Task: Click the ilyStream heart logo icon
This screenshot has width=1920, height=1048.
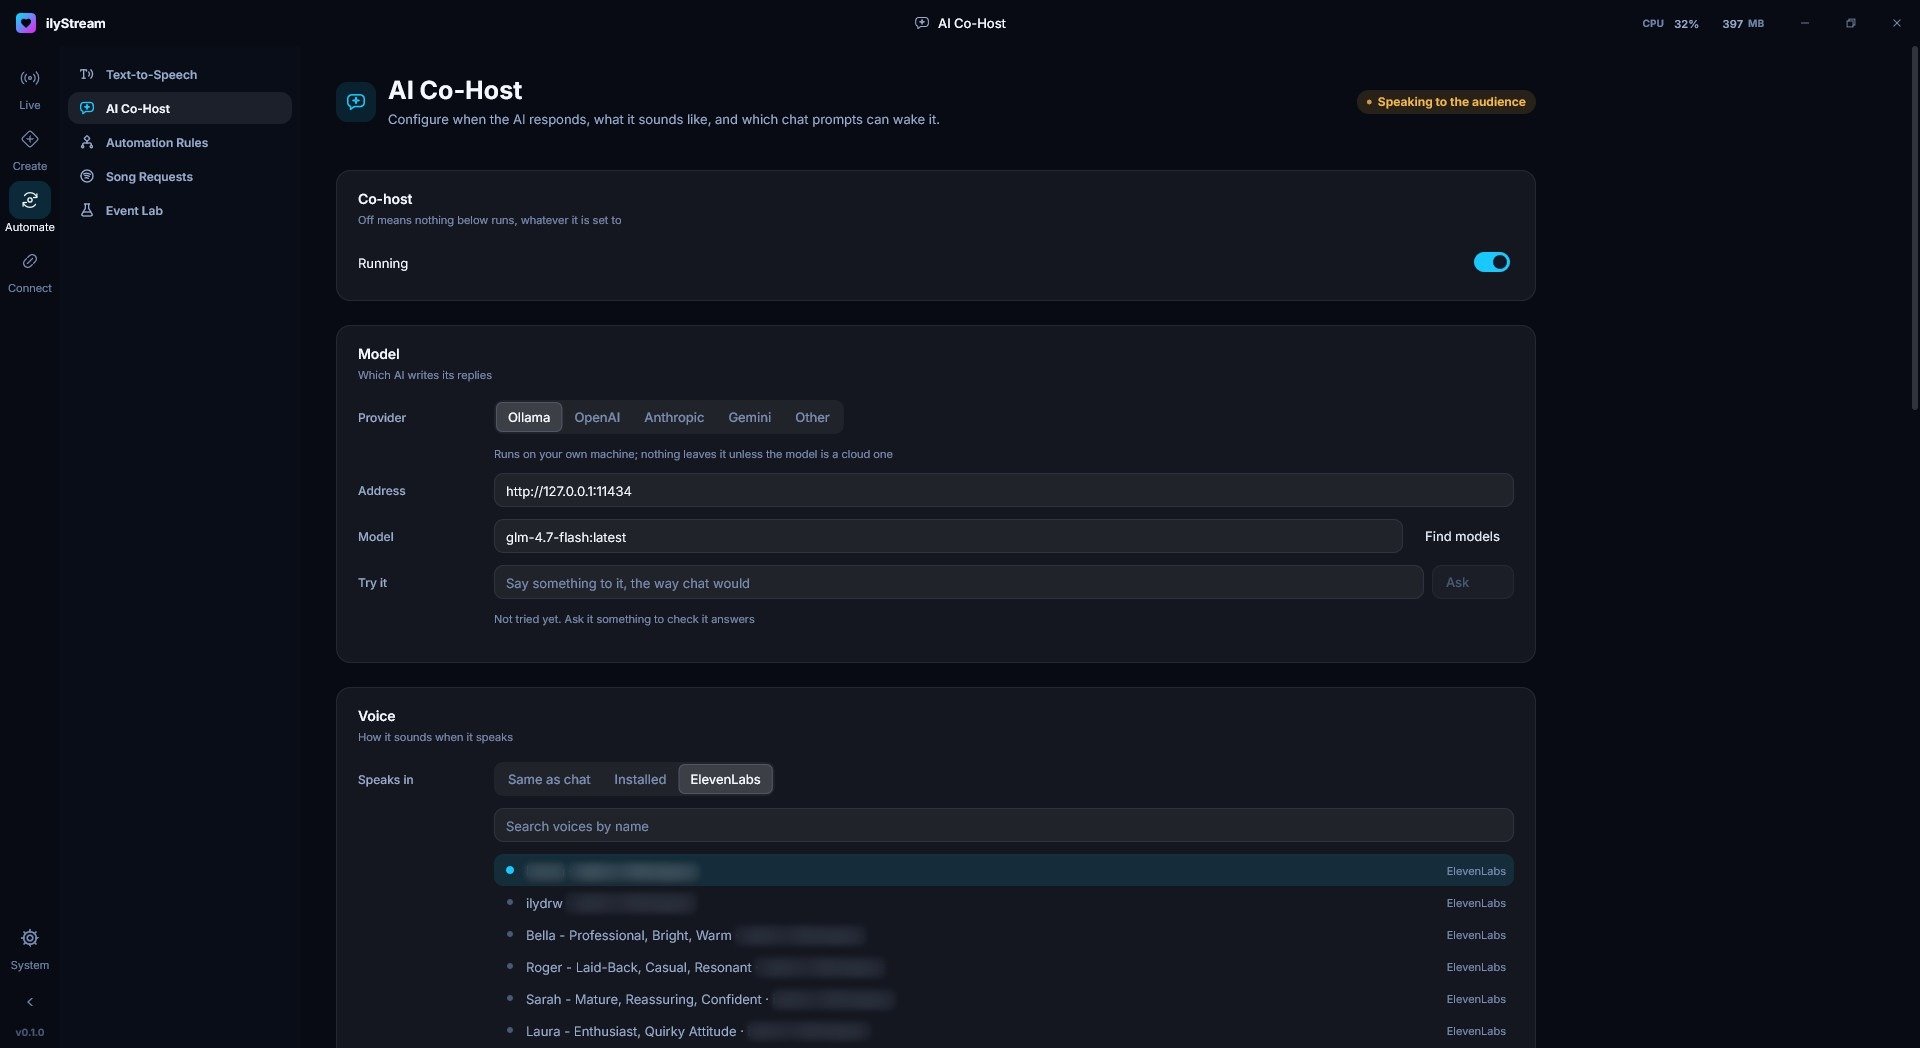Action: [26, 23]
